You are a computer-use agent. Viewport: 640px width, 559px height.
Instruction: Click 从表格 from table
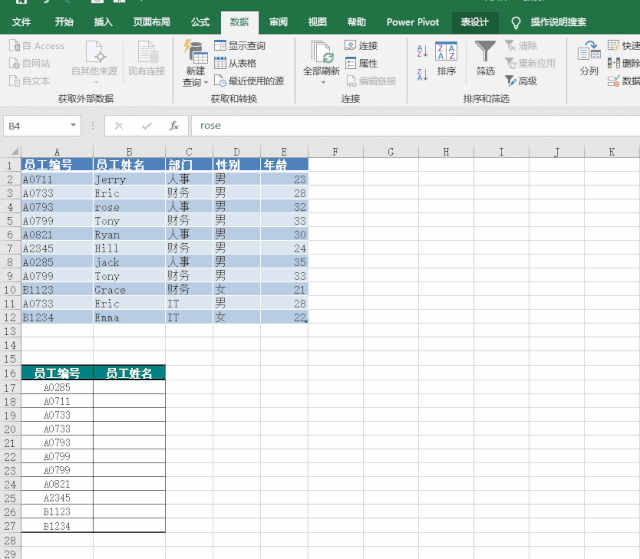(x=236, y=63)
